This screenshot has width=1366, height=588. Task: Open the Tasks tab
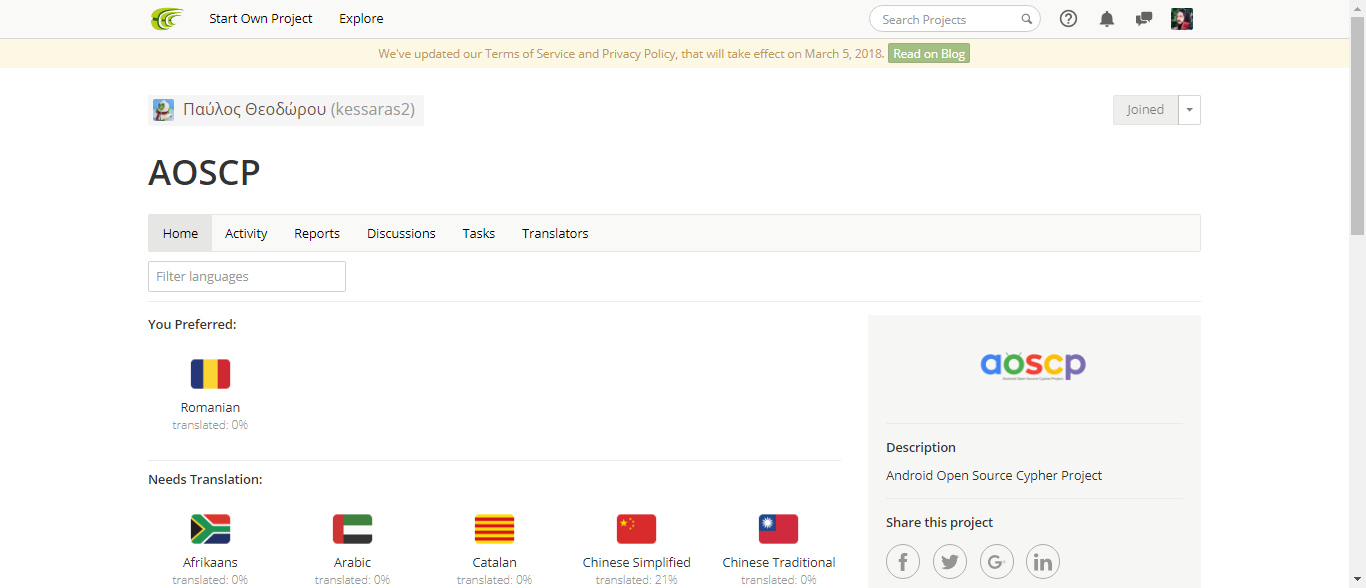point(478,233)
